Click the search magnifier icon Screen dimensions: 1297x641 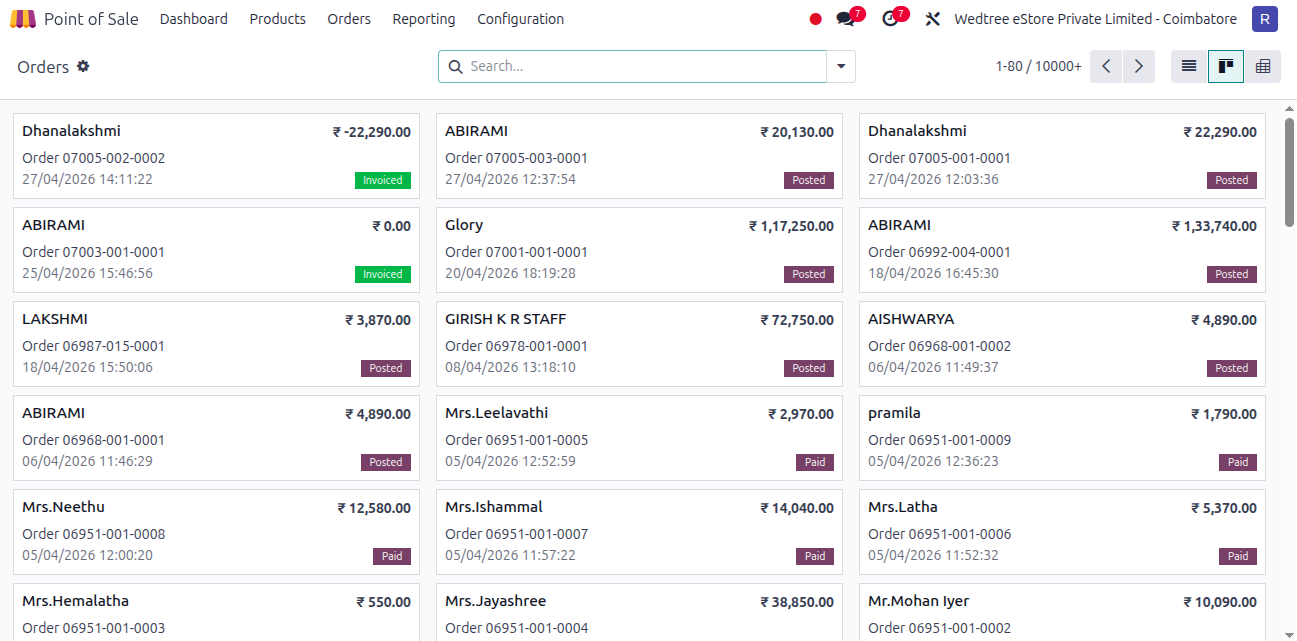tap(455, 67)
